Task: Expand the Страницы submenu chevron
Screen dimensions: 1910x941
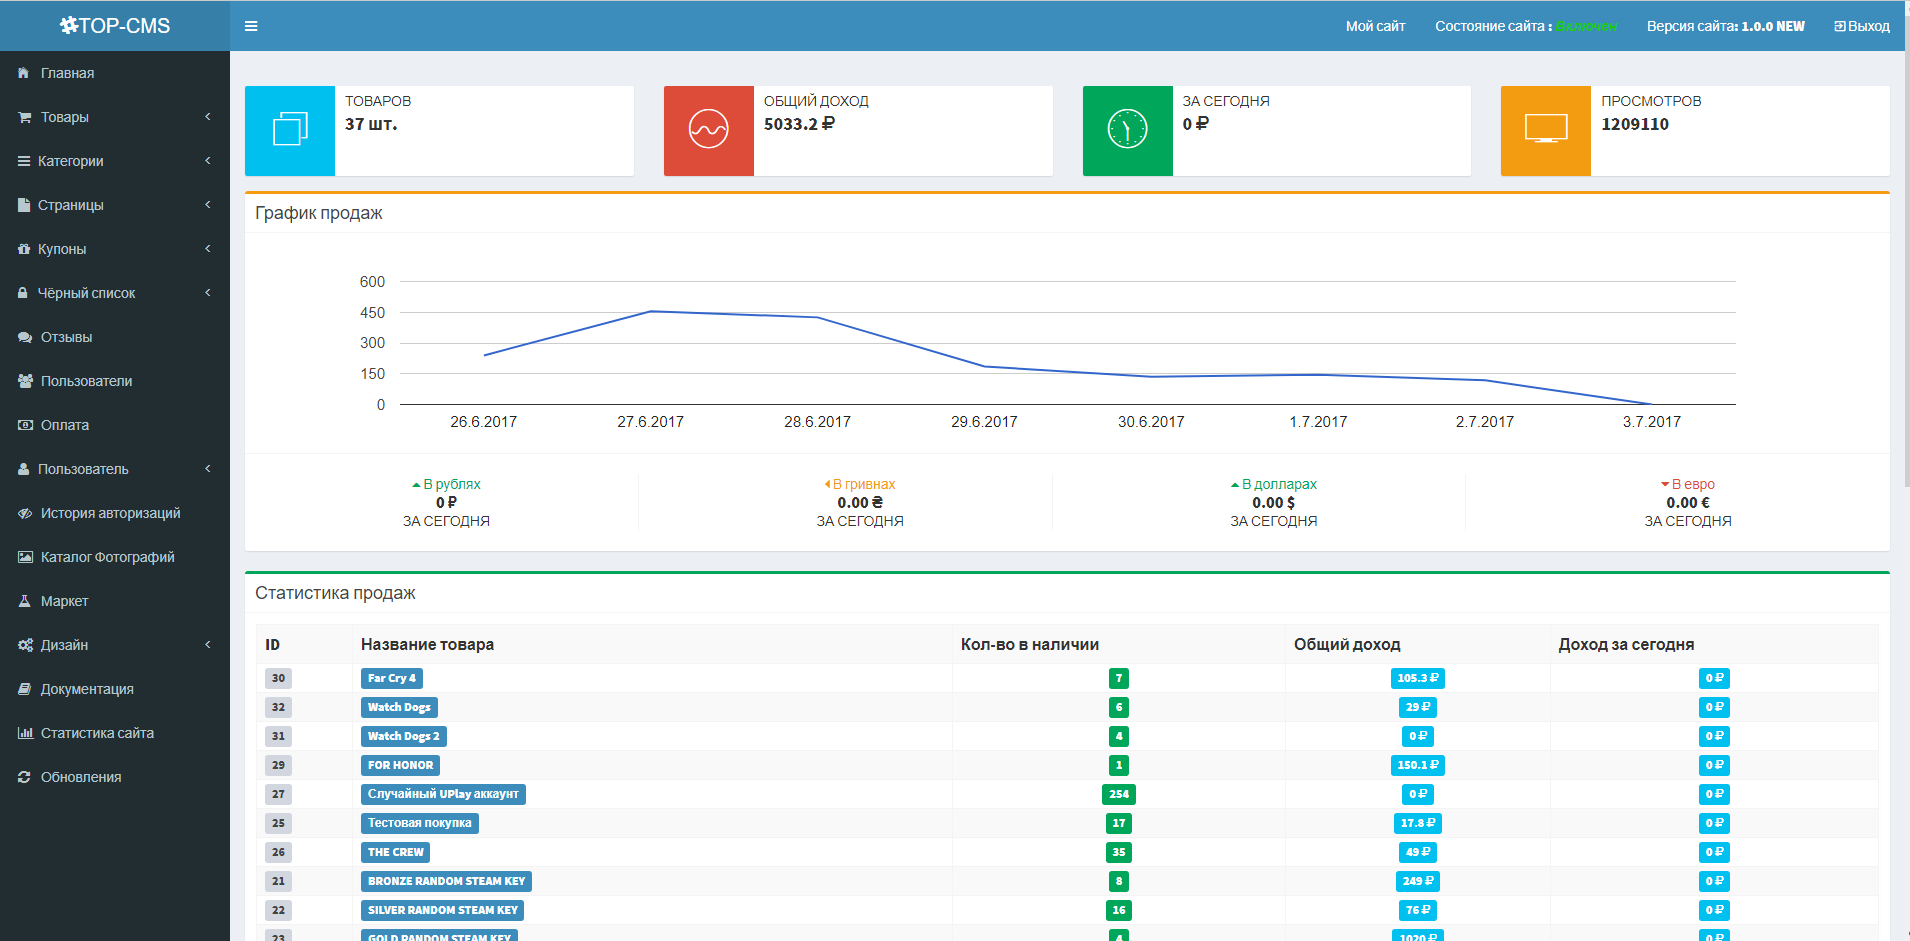Action: click(208, 205)
